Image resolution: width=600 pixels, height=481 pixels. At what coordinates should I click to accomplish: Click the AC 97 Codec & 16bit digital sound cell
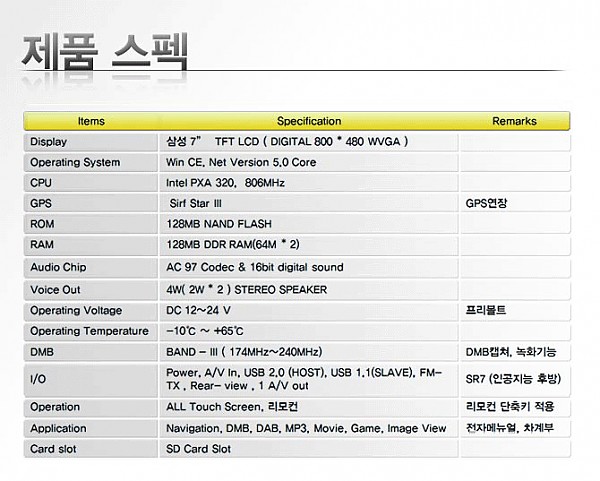point(308,267)
